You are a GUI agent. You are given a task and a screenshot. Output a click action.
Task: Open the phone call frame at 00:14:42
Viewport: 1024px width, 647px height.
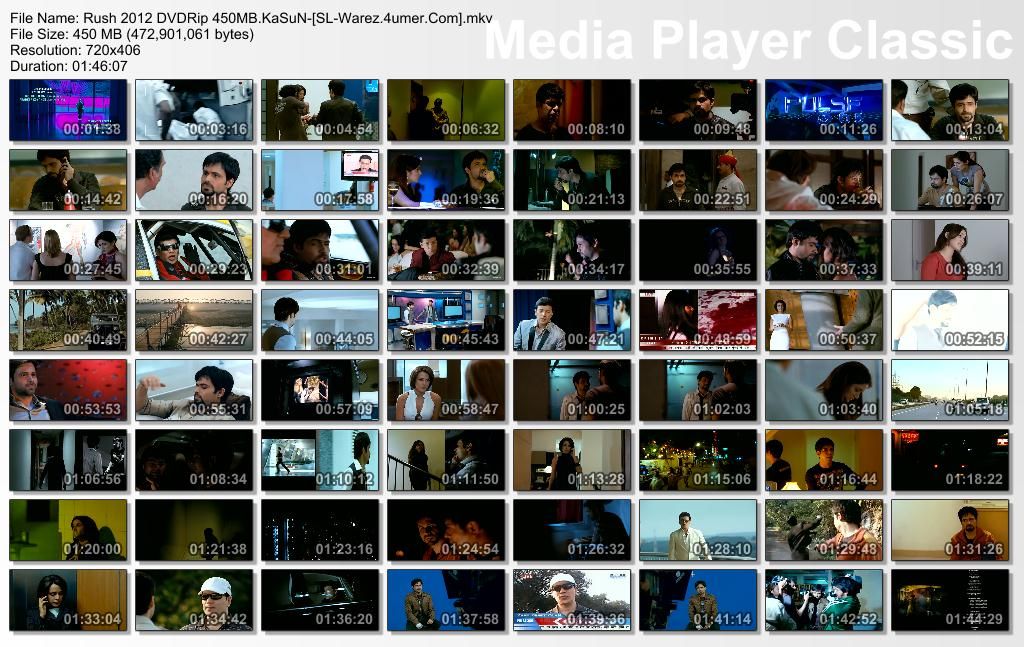click(x=68, y=180)
